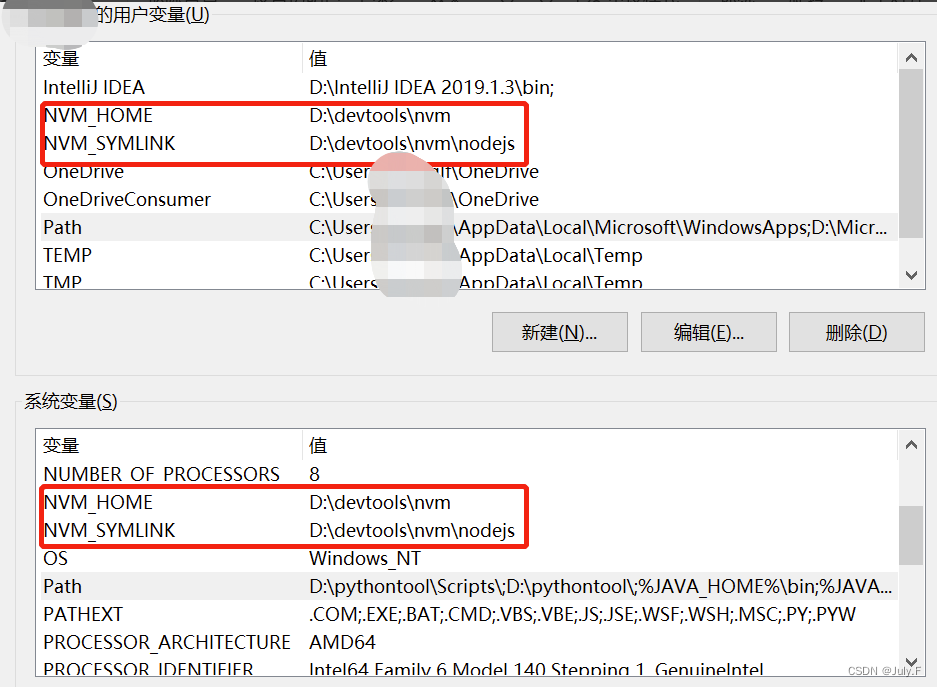Click the 新建(N) button
Viewport: 937px width, 687px height.
(x=559, y=332)
